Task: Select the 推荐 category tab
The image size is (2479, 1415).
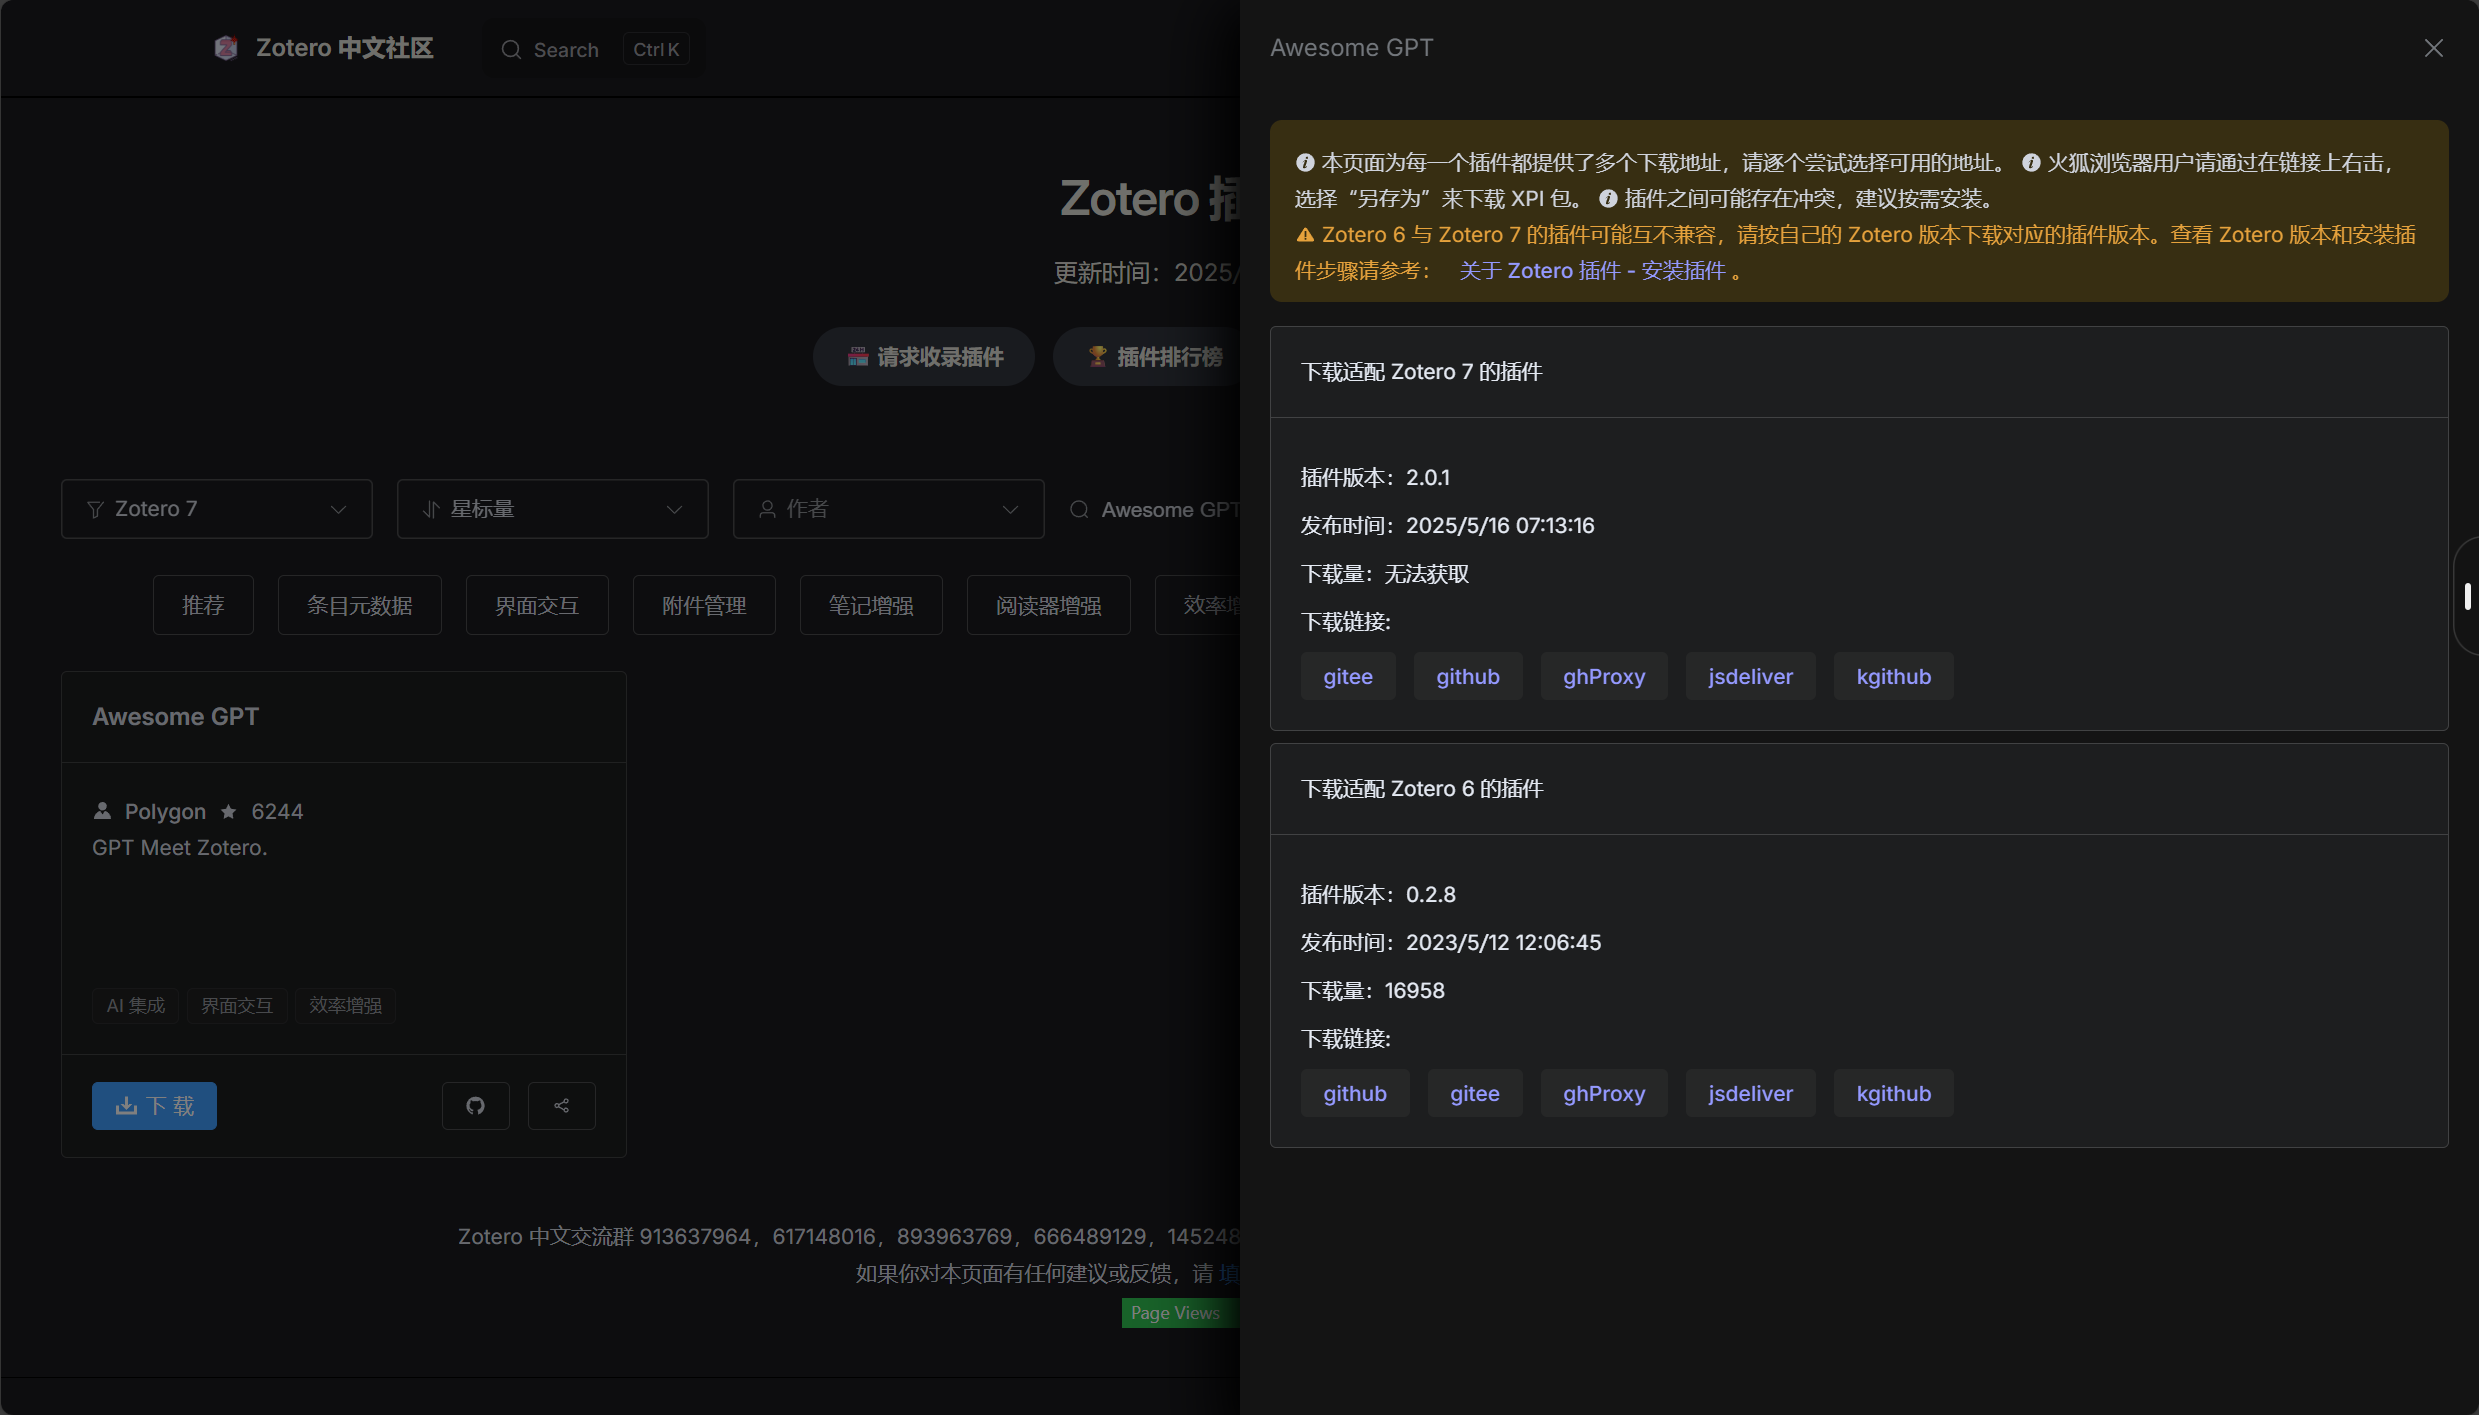Action: click(x=203, y=605)
